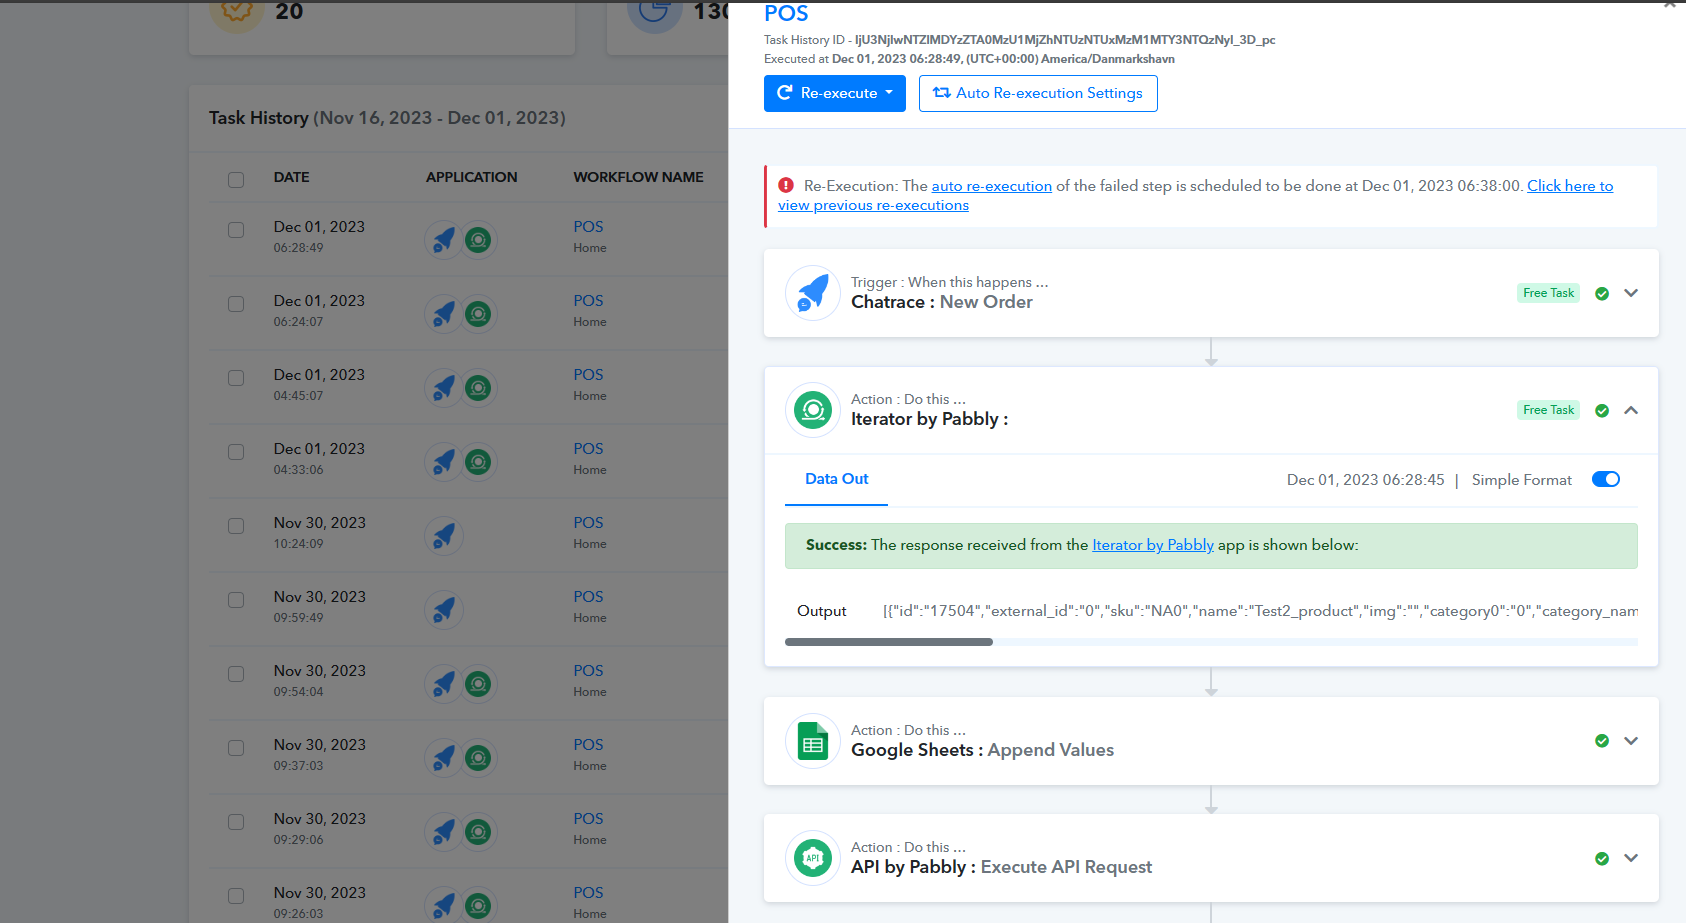This screenshot has width=1686, height=923.
Task: Check the Nov 30 09:59:49 task row
Action: 236,600
